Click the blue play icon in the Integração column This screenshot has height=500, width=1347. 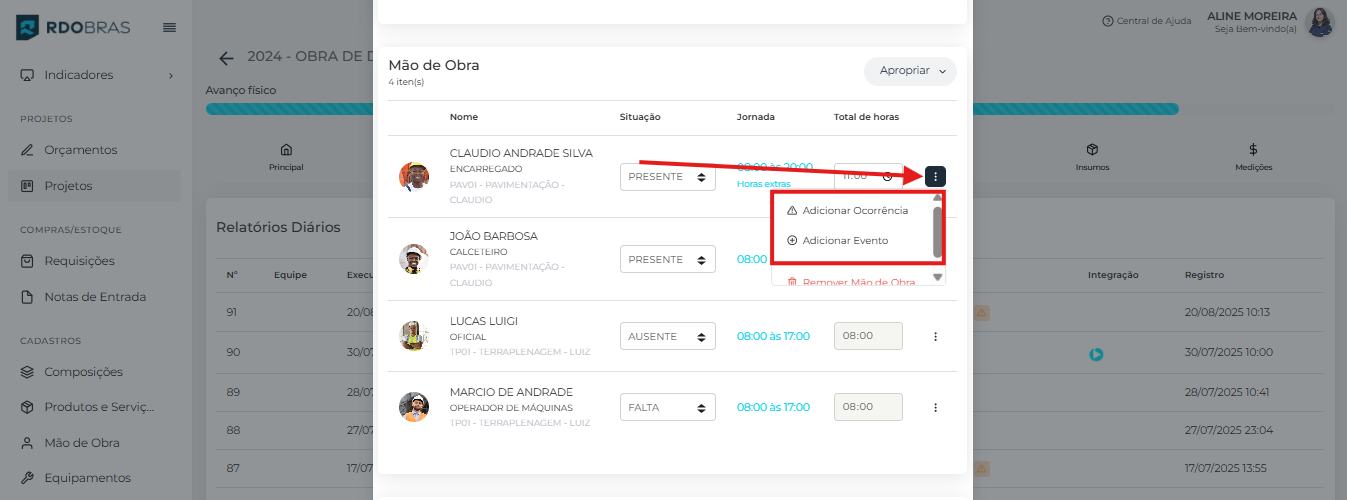1096,354
